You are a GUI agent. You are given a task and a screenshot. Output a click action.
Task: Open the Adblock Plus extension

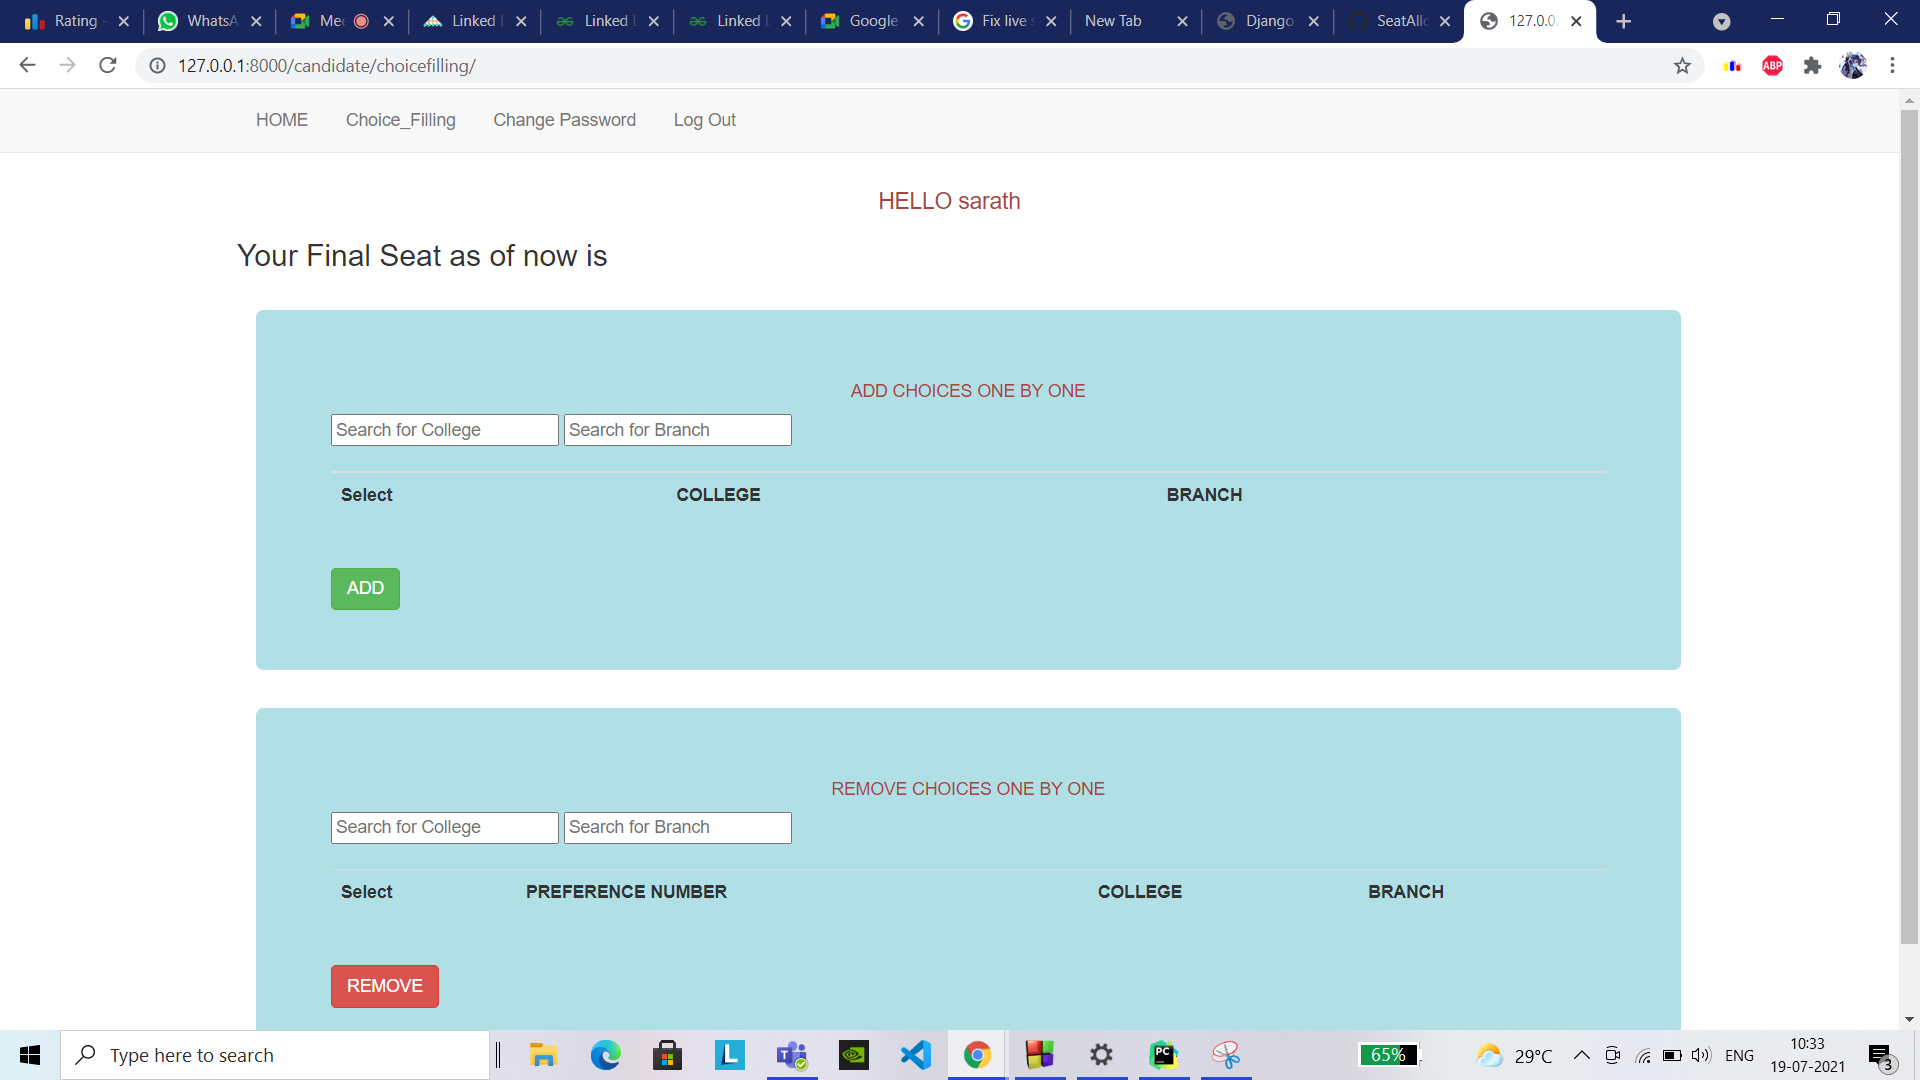(x=1773, y=65)
